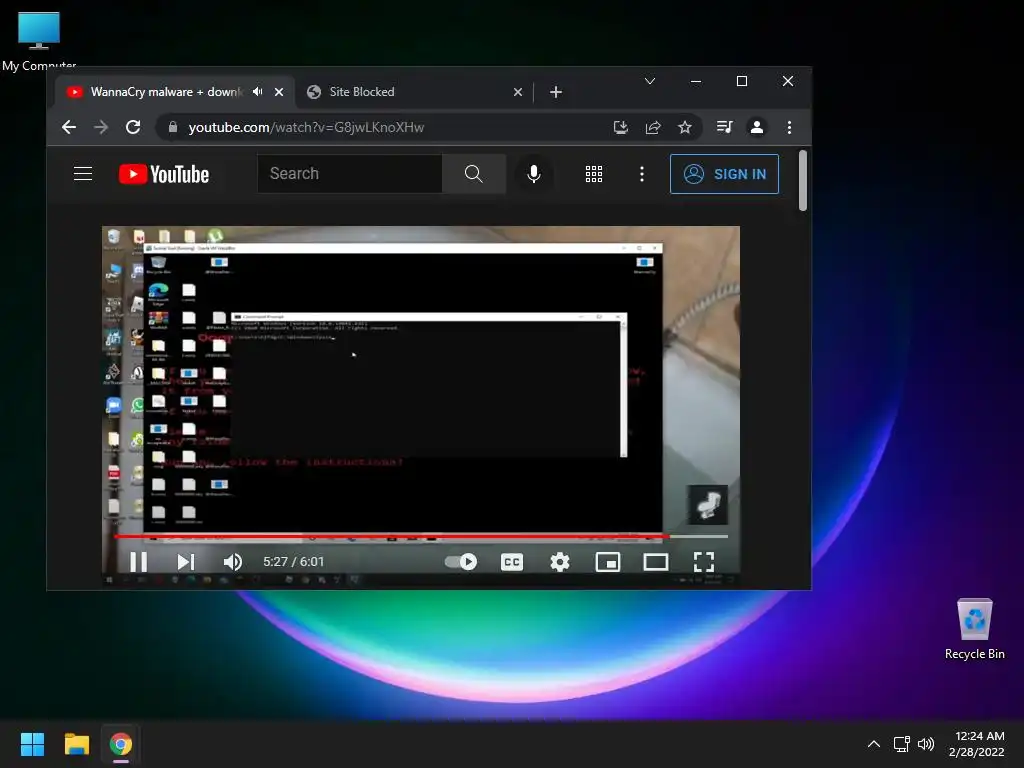Open the YouTube apps grid
This screenshot has width=1024, height=768.
[594, 174]
